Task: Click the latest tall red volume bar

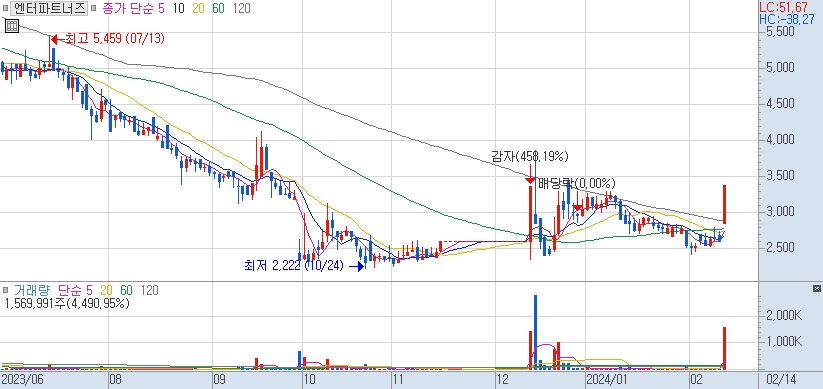Action: coord(724,349)
